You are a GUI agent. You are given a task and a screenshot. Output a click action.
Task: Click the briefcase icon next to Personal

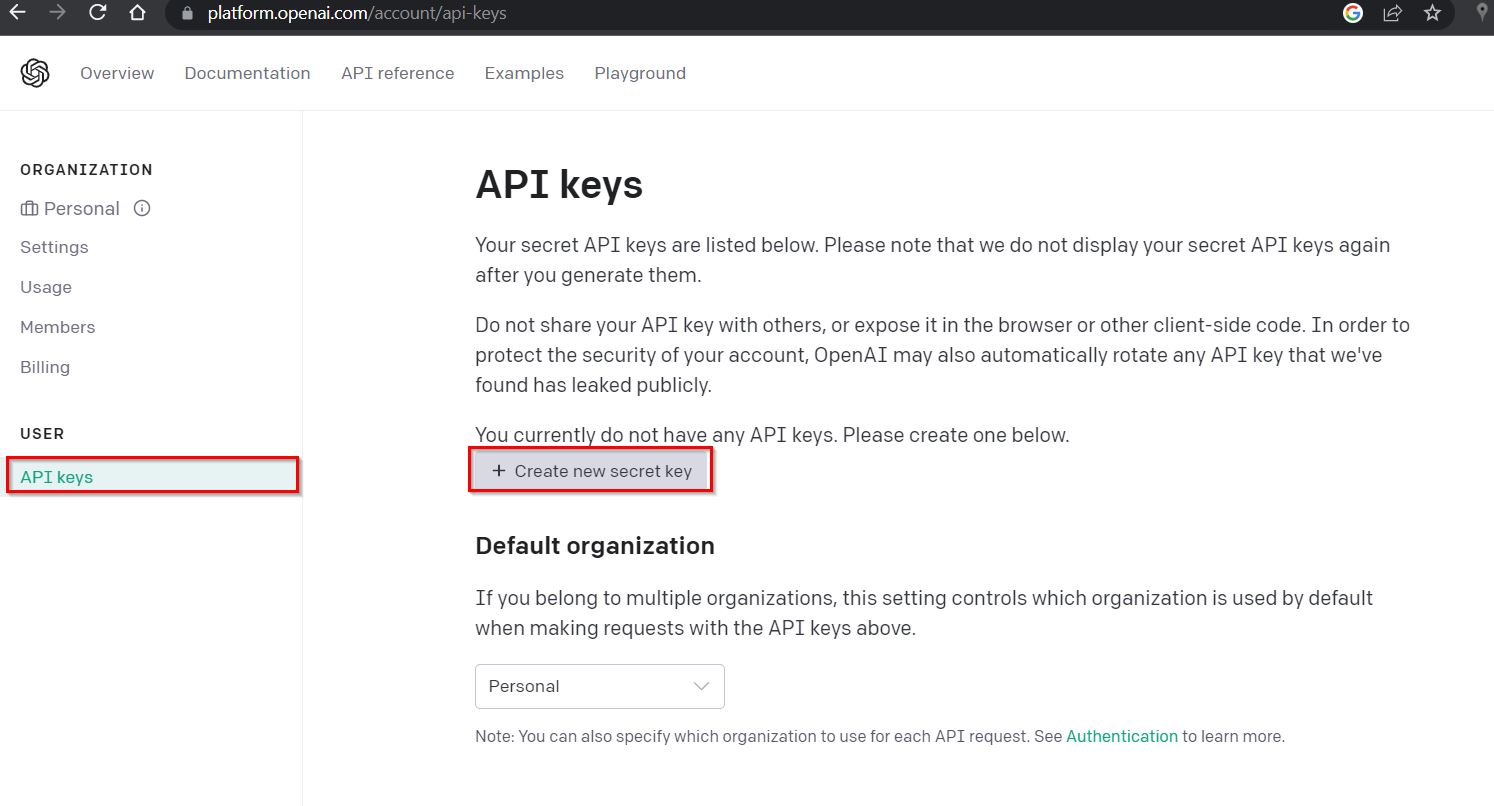tap(29, 209)
